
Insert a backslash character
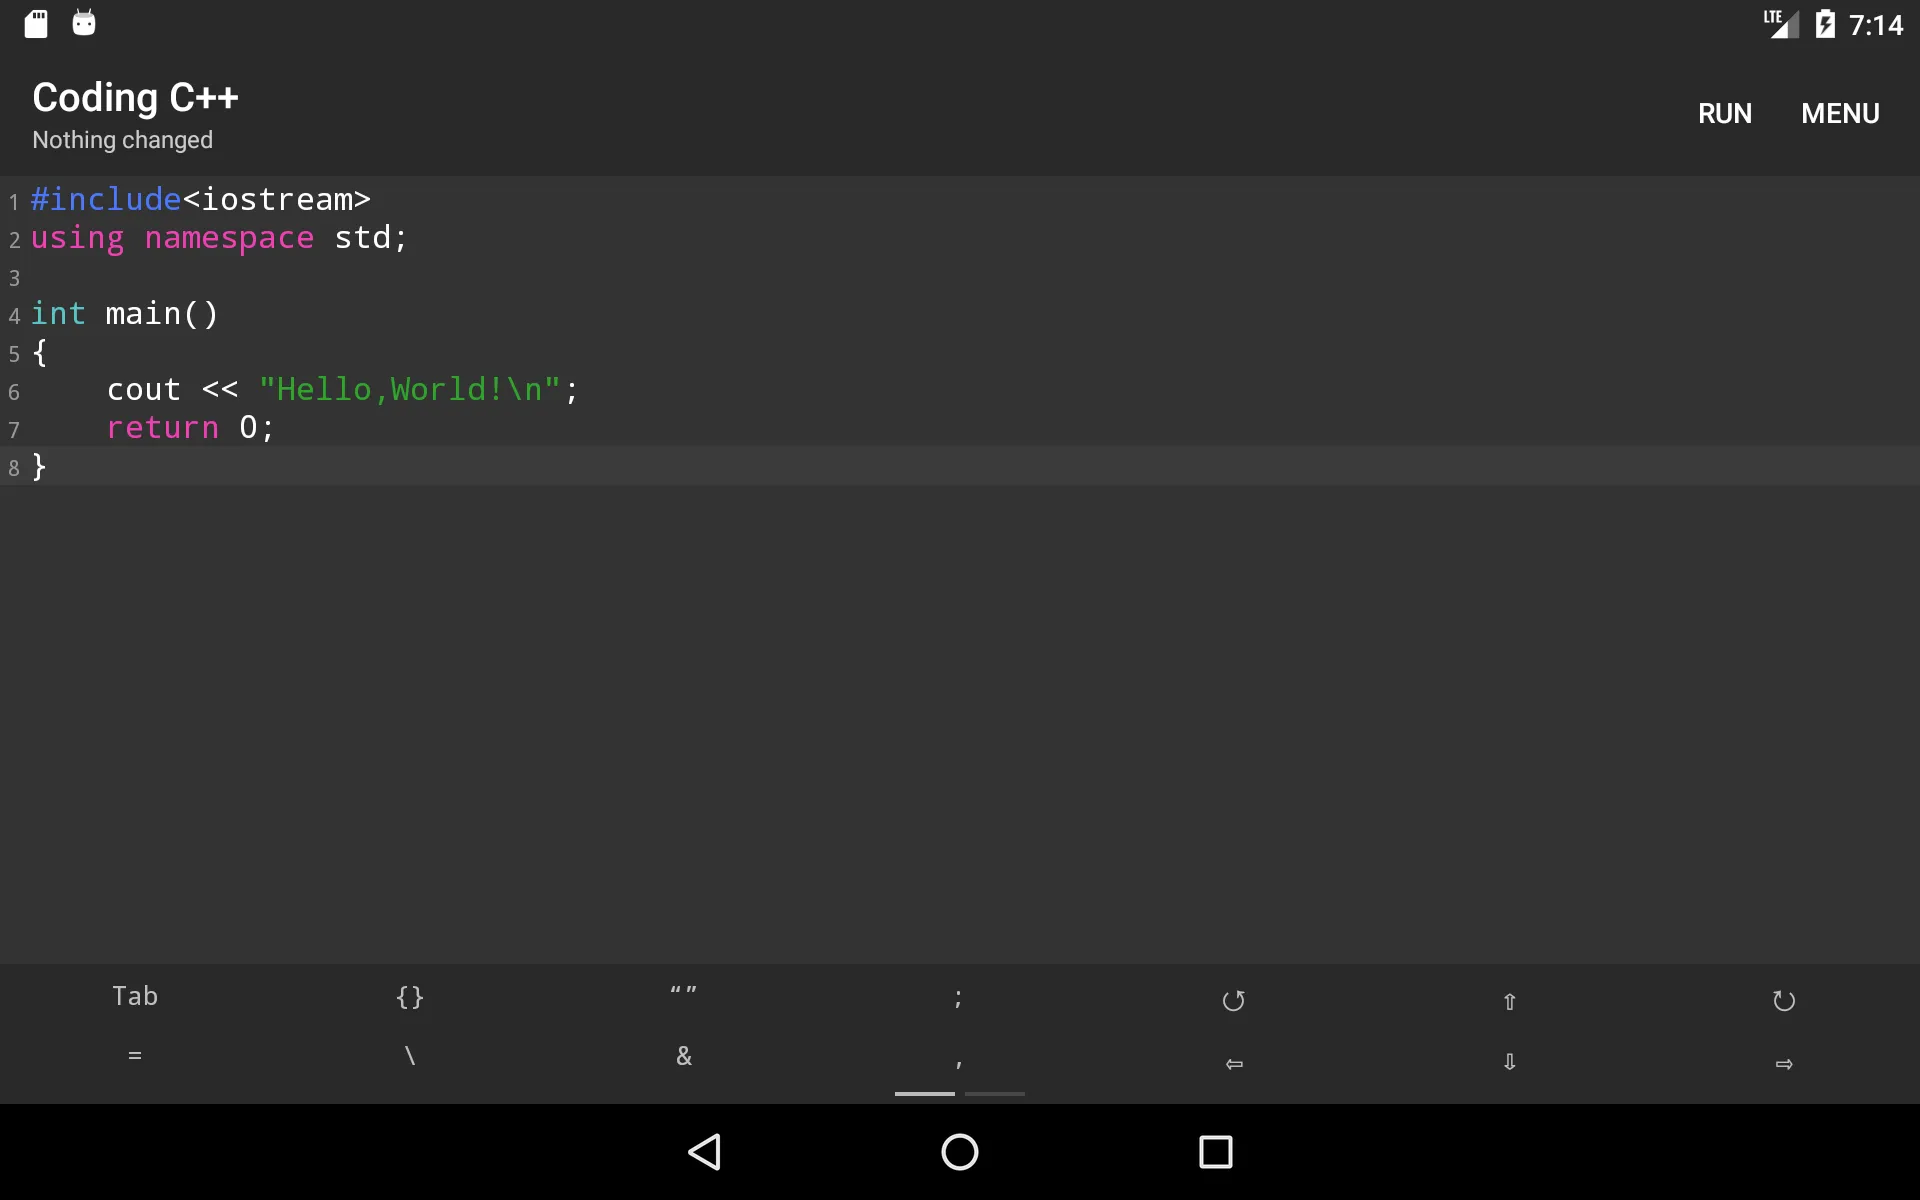pos(409,1056)
